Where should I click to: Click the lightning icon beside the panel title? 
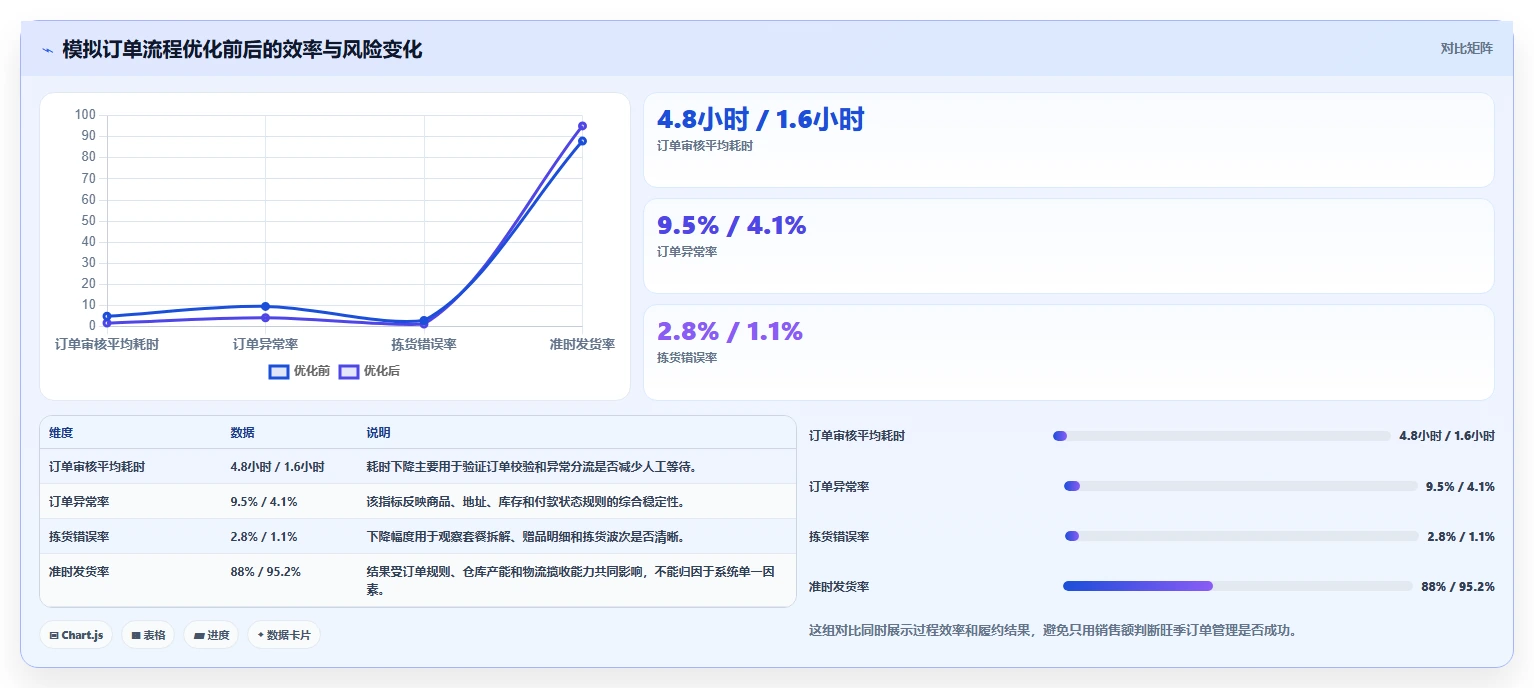coord(47,50)
